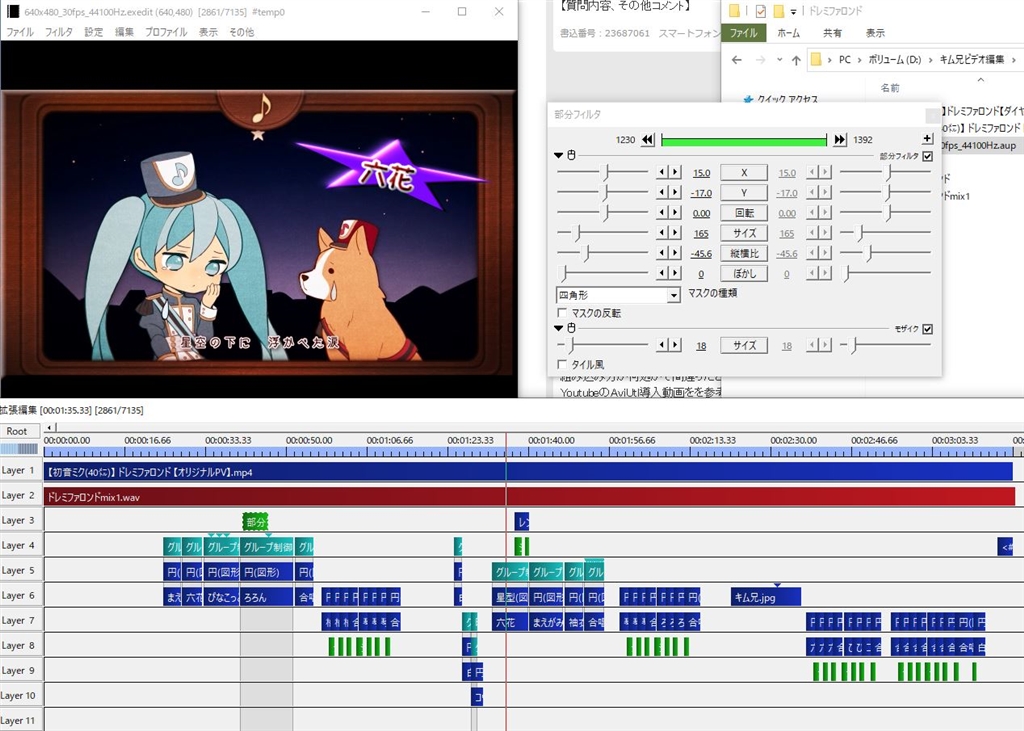Go up one folder in Explorer
1024x731 pixels.
[x=795, y=60]
